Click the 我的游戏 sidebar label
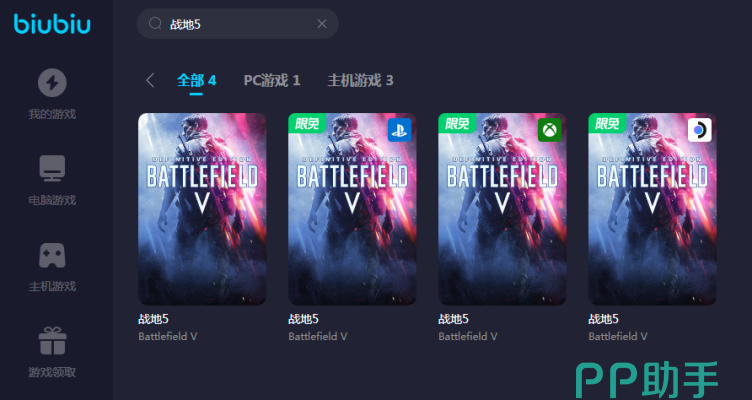752x400 pixels. (x=52, y=115)
